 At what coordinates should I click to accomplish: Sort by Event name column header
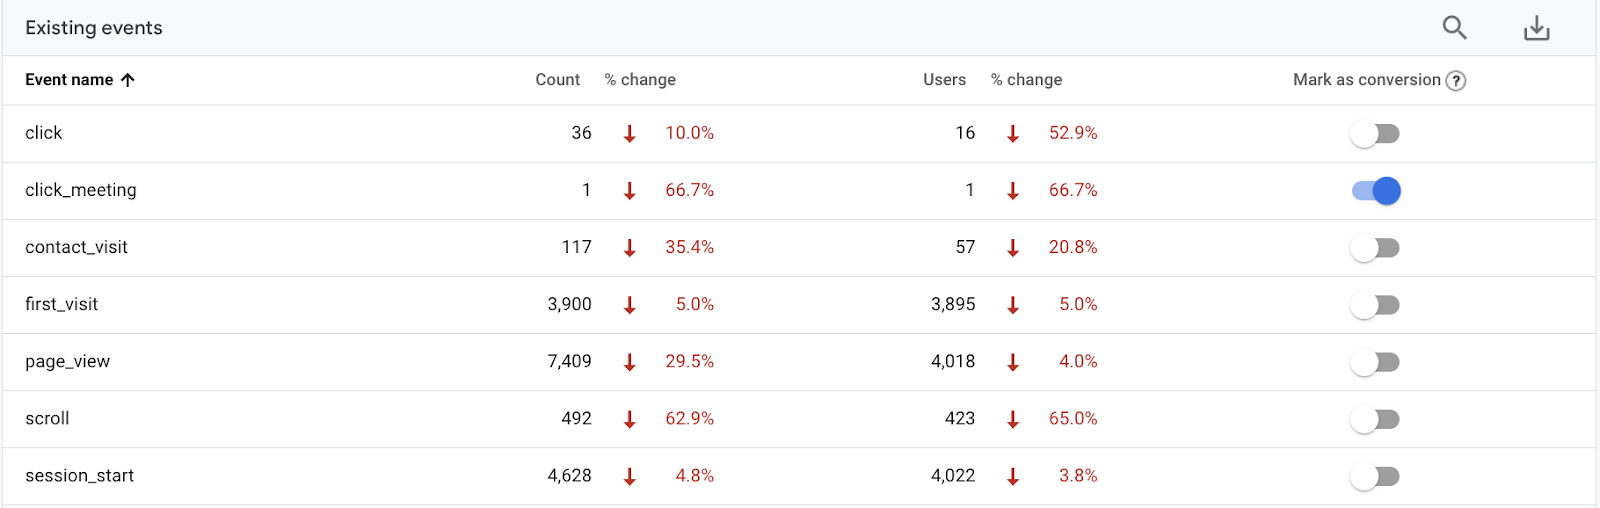pos(69,80)
